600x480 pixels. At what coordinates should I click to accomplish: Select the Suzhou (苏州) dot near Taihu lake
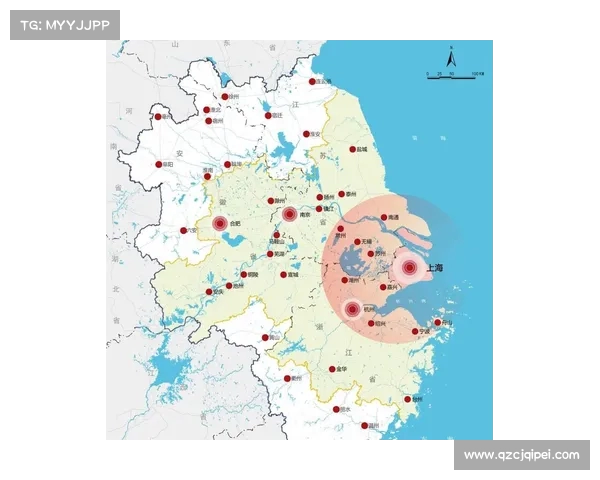click(370, 254)
